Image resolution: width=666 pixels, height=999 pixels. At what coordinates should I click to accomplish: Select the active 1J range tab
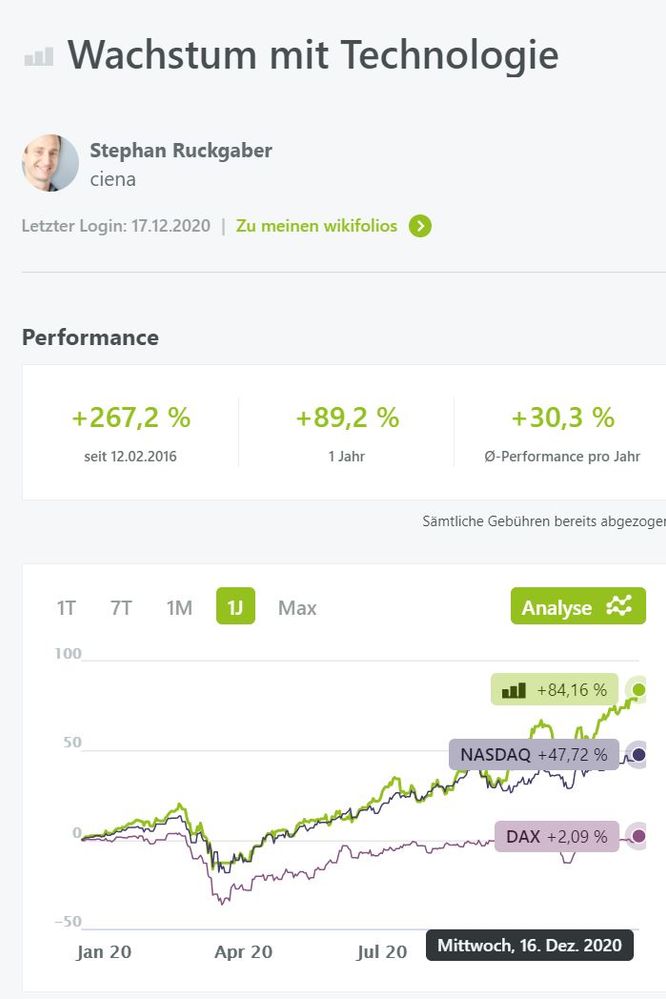coord(235,607)
